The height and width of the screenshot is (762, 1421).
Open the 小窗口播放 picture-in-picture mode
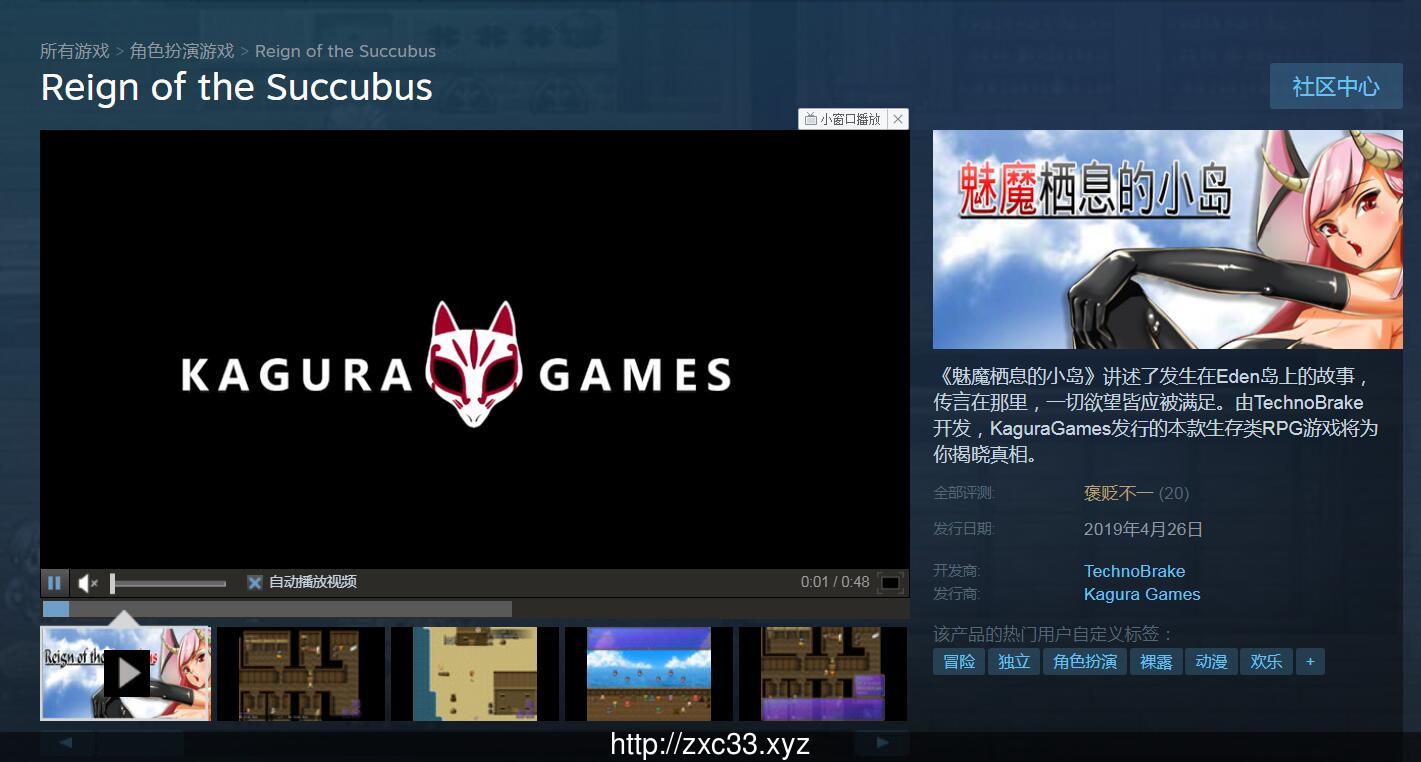point(841,118)
